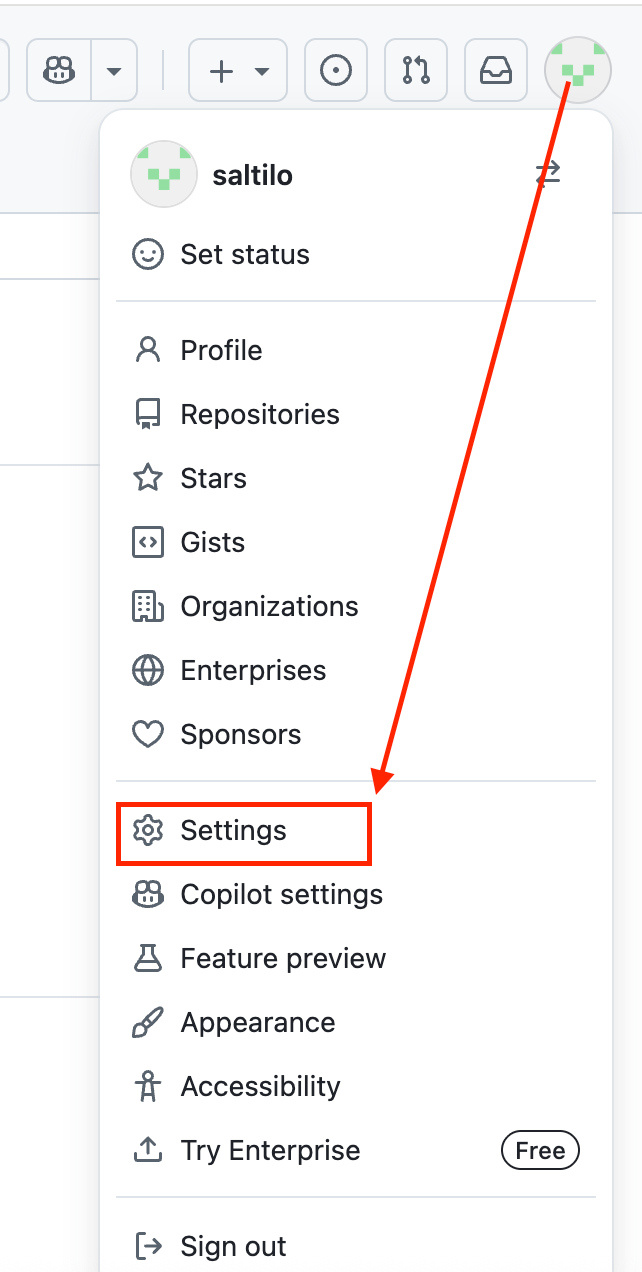This screenshot has width=642, height=1272.
Task: Open the Profile menu item
Action: click(221, 350)
